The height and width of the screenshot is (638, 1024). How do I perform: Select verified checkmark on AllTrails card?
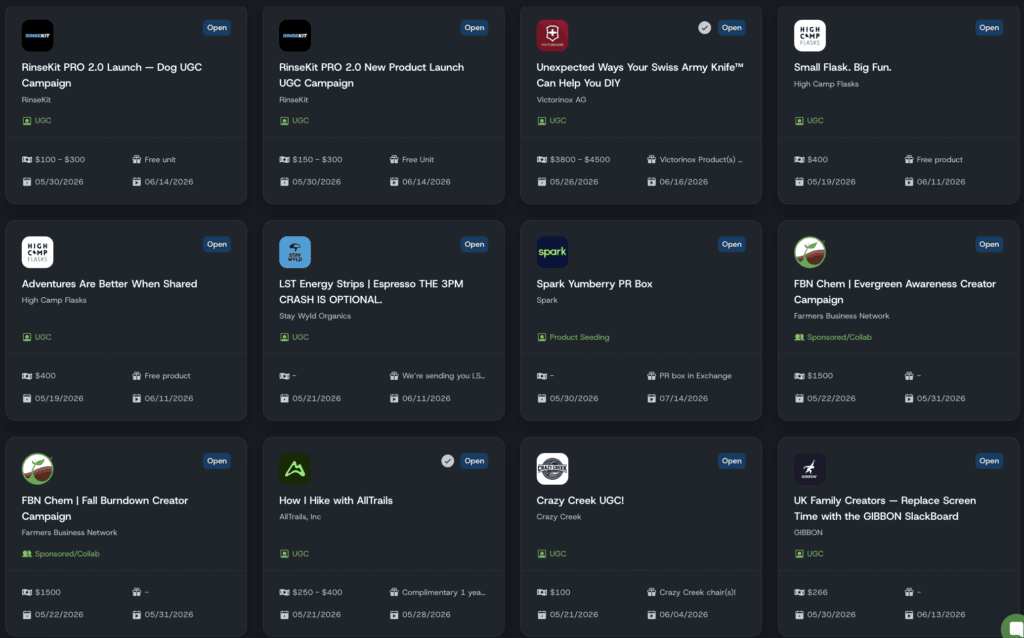coord(447,461)
